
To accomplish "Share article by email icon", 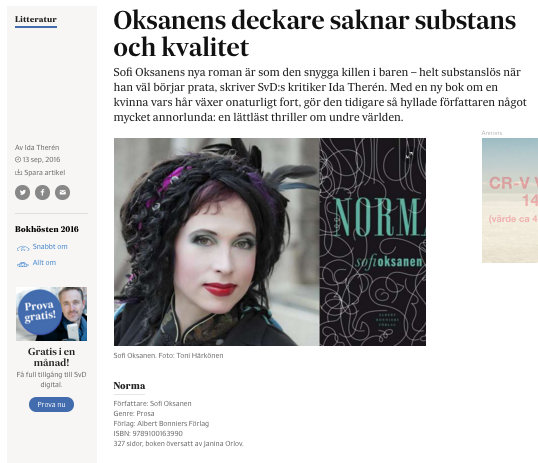I will point(62,192).
